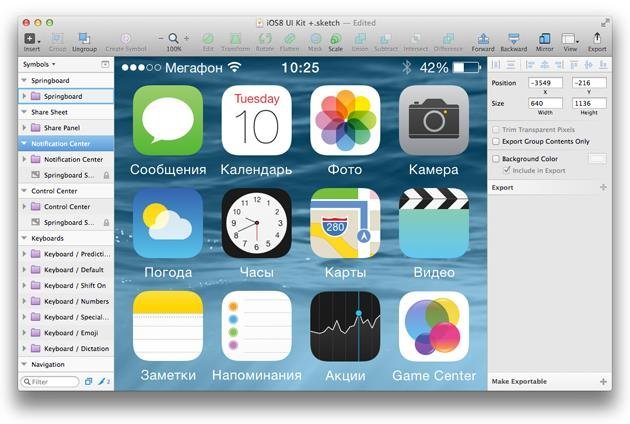Screen dimensions: 630x424
Task: Open the Background Color swatch
Action: coord(597,159)
